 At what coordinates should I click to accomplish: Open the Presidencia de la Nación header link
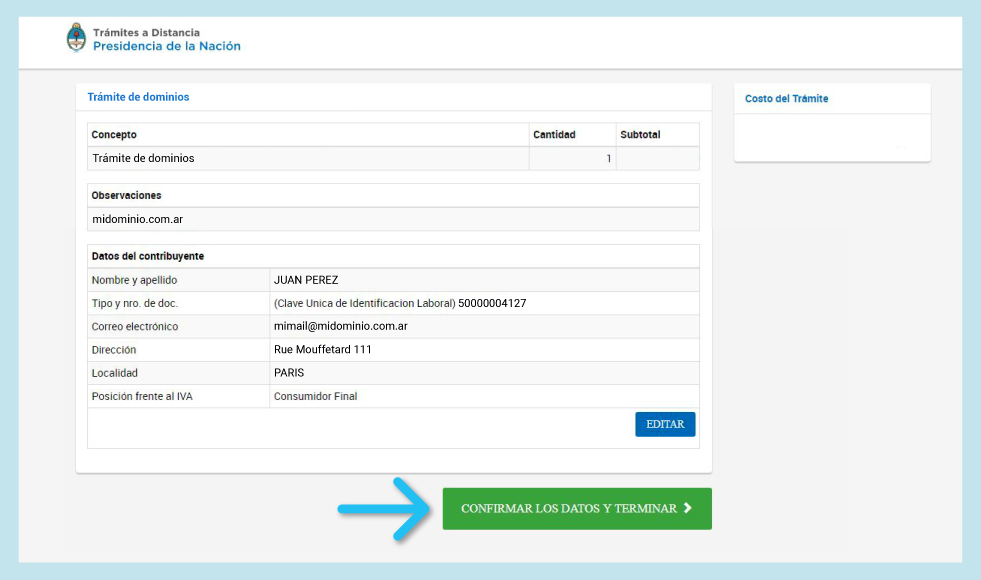tap(166, 46)
